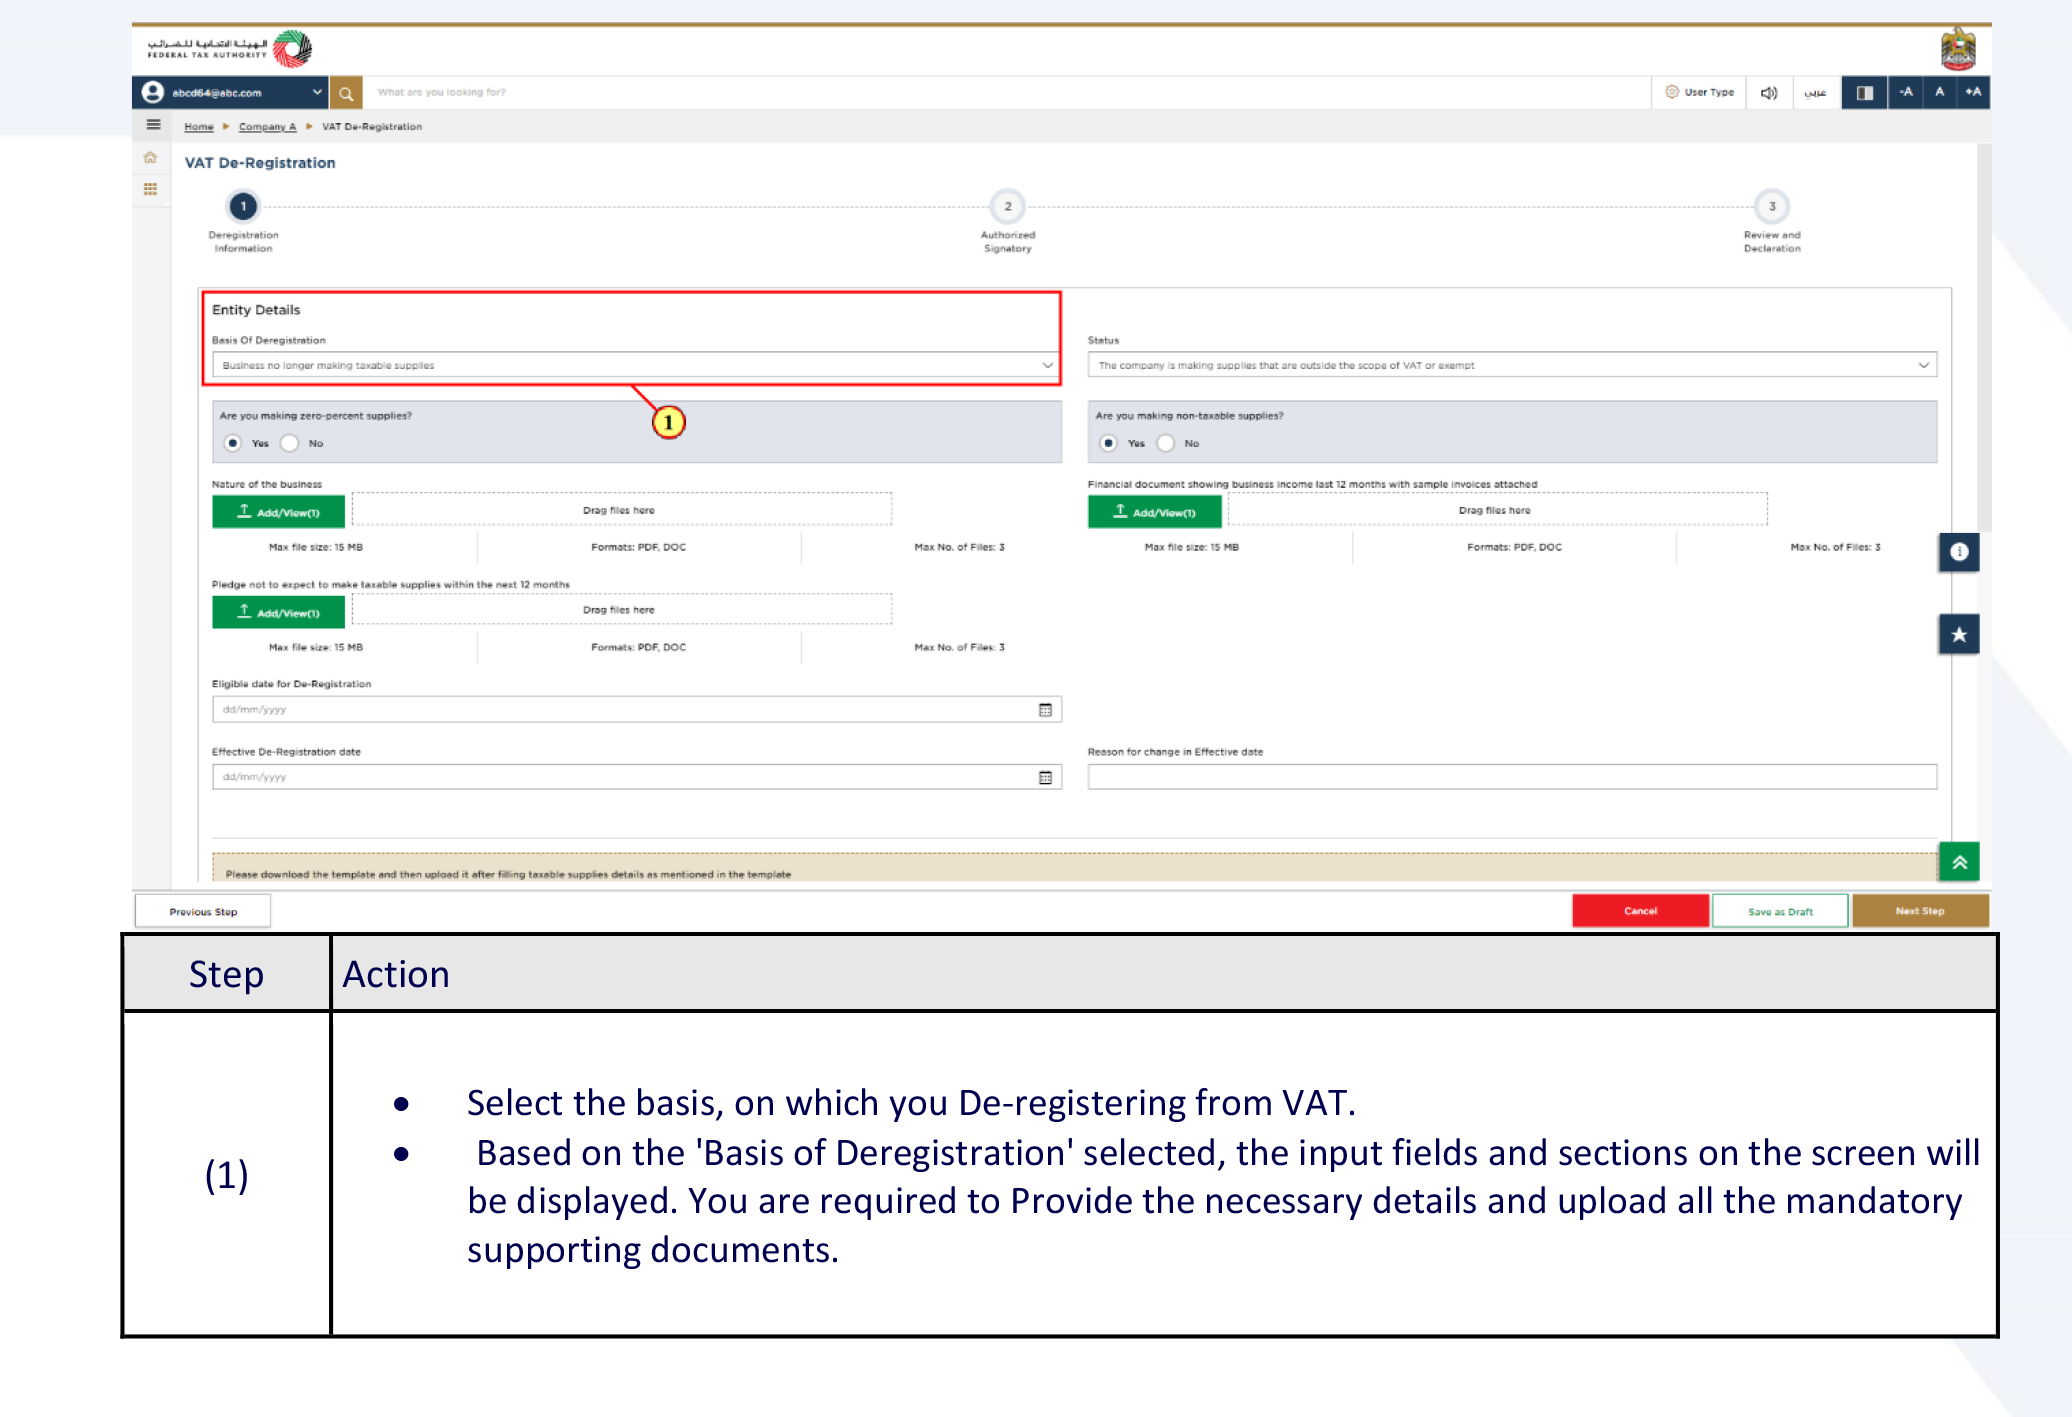Click the Company A breadcrumb link
The image size is (2072, 1417).
click(267, 127)
